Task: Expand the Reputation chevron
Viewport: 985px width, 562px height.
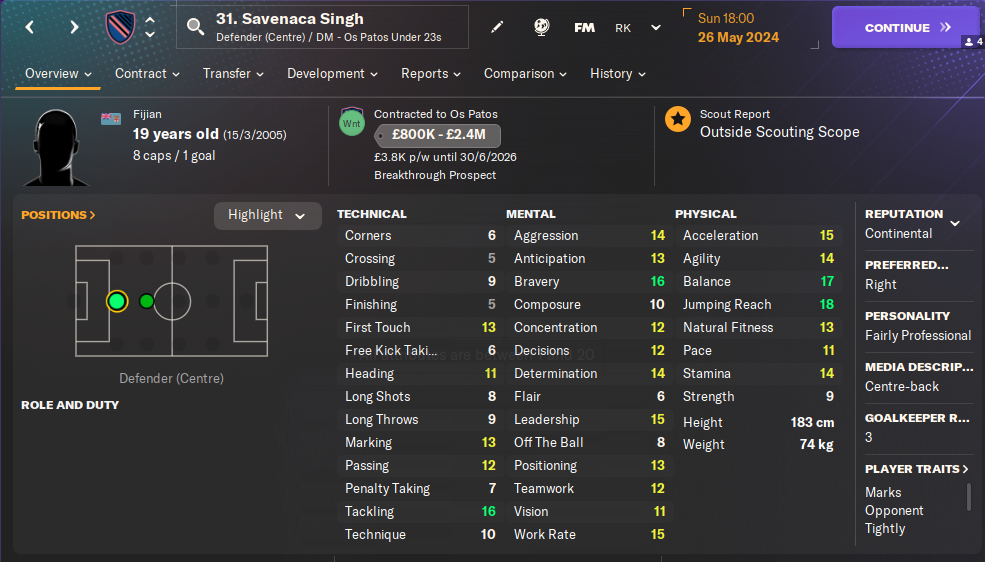Action: coord(955,223)
